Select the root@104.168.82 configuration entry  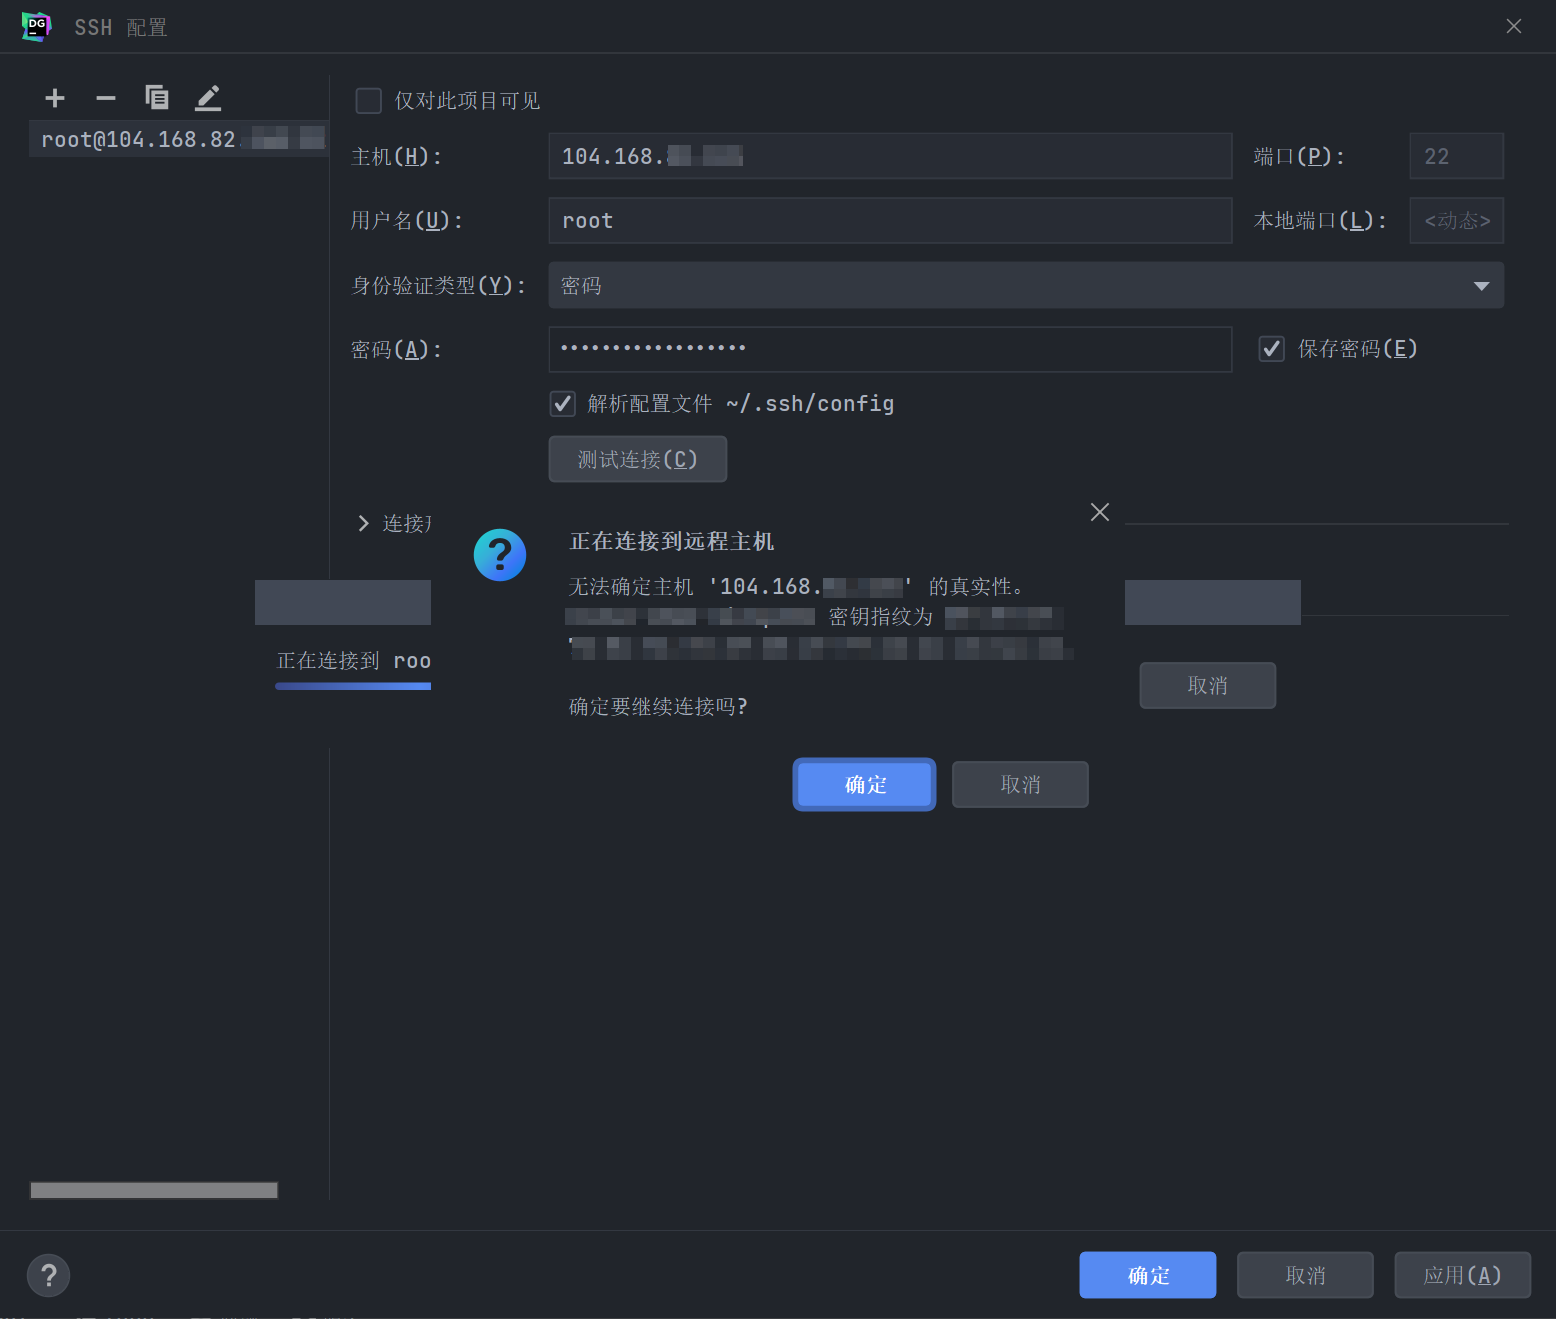click(x=178, y=139)
